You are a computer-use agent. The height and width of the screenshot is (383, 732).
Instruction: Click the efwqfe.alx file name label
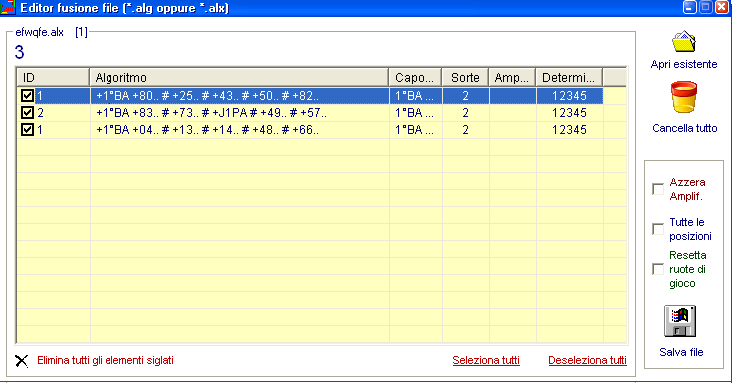pos(39,32)
